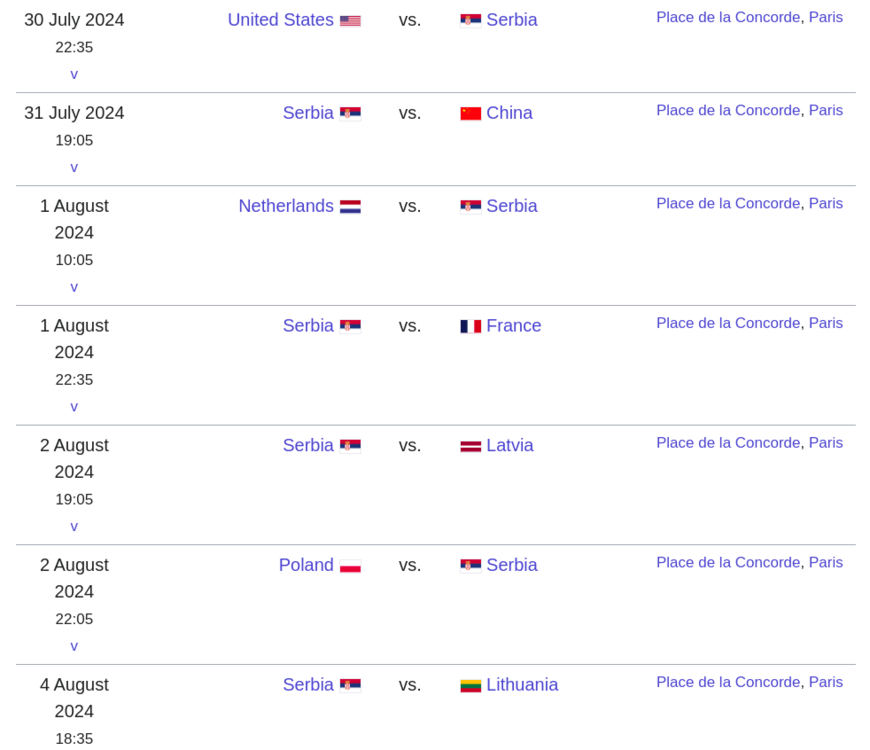Click the China flag icon
870x750 pixels.
pos(471,113)
